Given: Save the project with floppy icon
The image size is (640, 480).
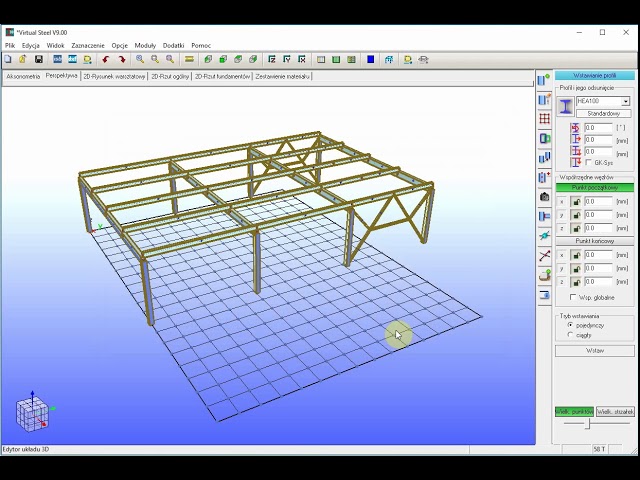Looking at the screenshot, I should click(x=39, y=60).
